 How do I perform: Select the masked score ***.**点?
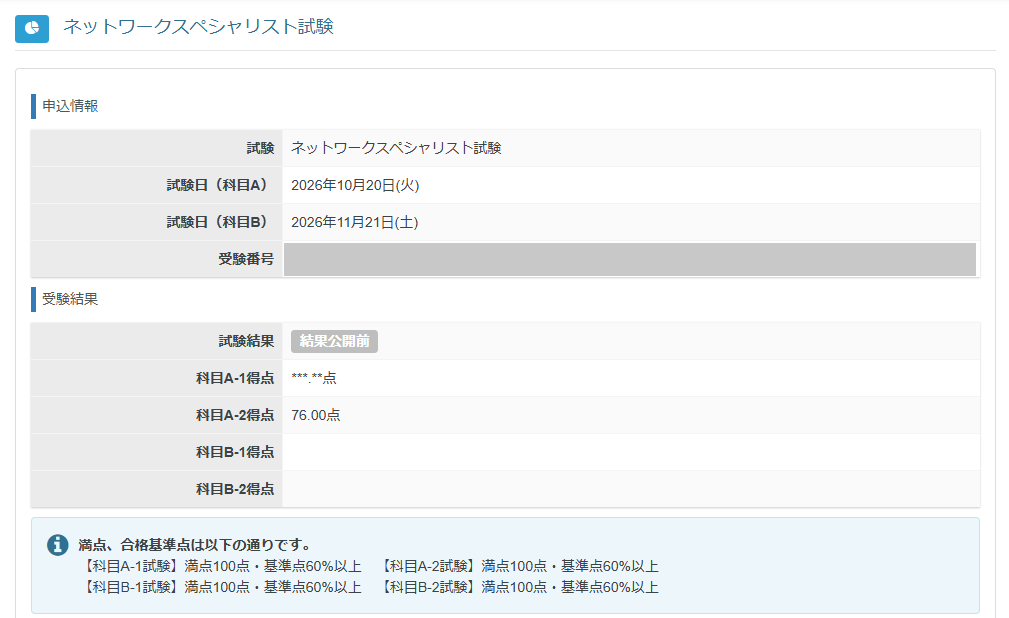tap(314, 378)
